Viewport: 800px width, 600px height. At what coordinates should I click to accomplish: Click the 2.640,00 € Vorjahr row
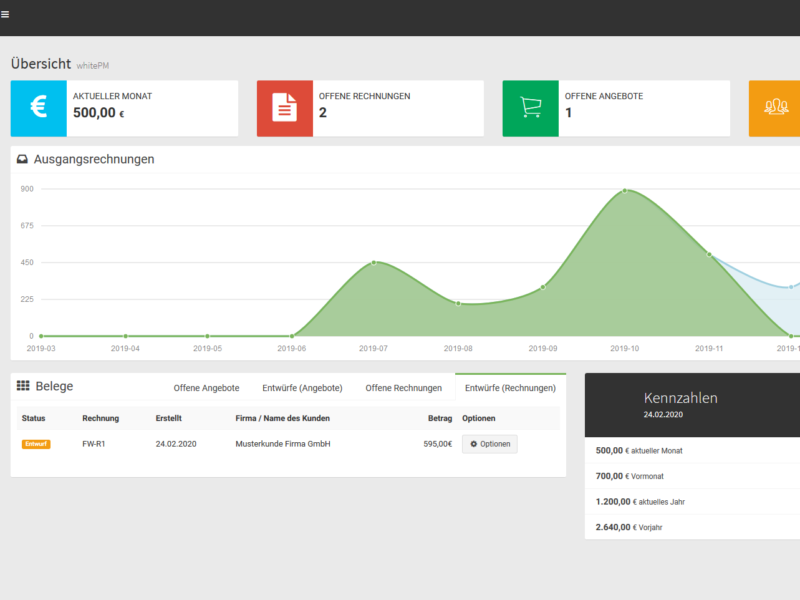point(692,527)
